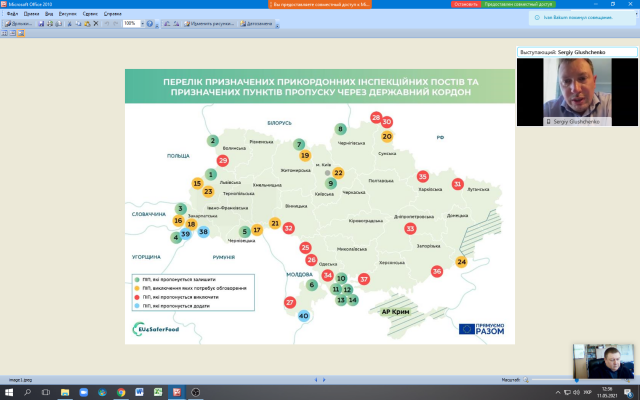Switch to single picture view icon
Viewport: 640px width, 400px height.
pos(20,32)
